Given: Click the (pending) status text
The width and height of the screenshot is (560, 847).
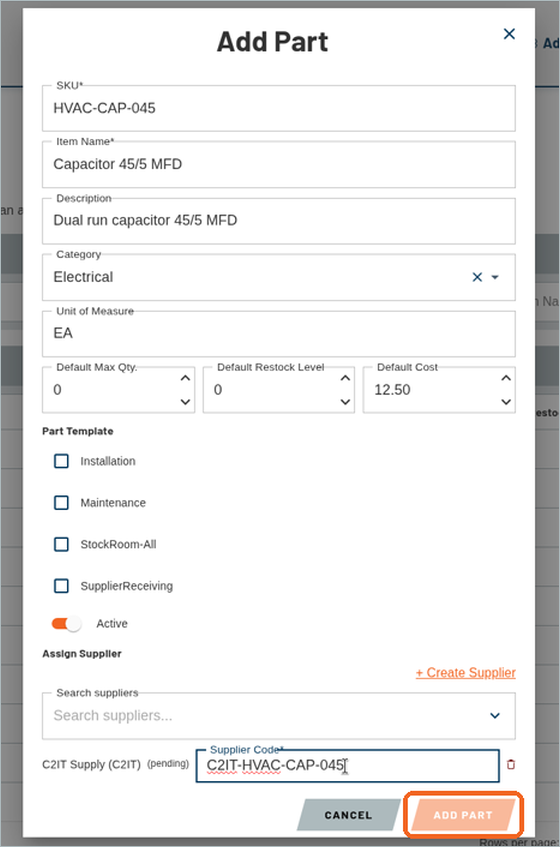Looking at the screenshot, I should tap(168, 764).
